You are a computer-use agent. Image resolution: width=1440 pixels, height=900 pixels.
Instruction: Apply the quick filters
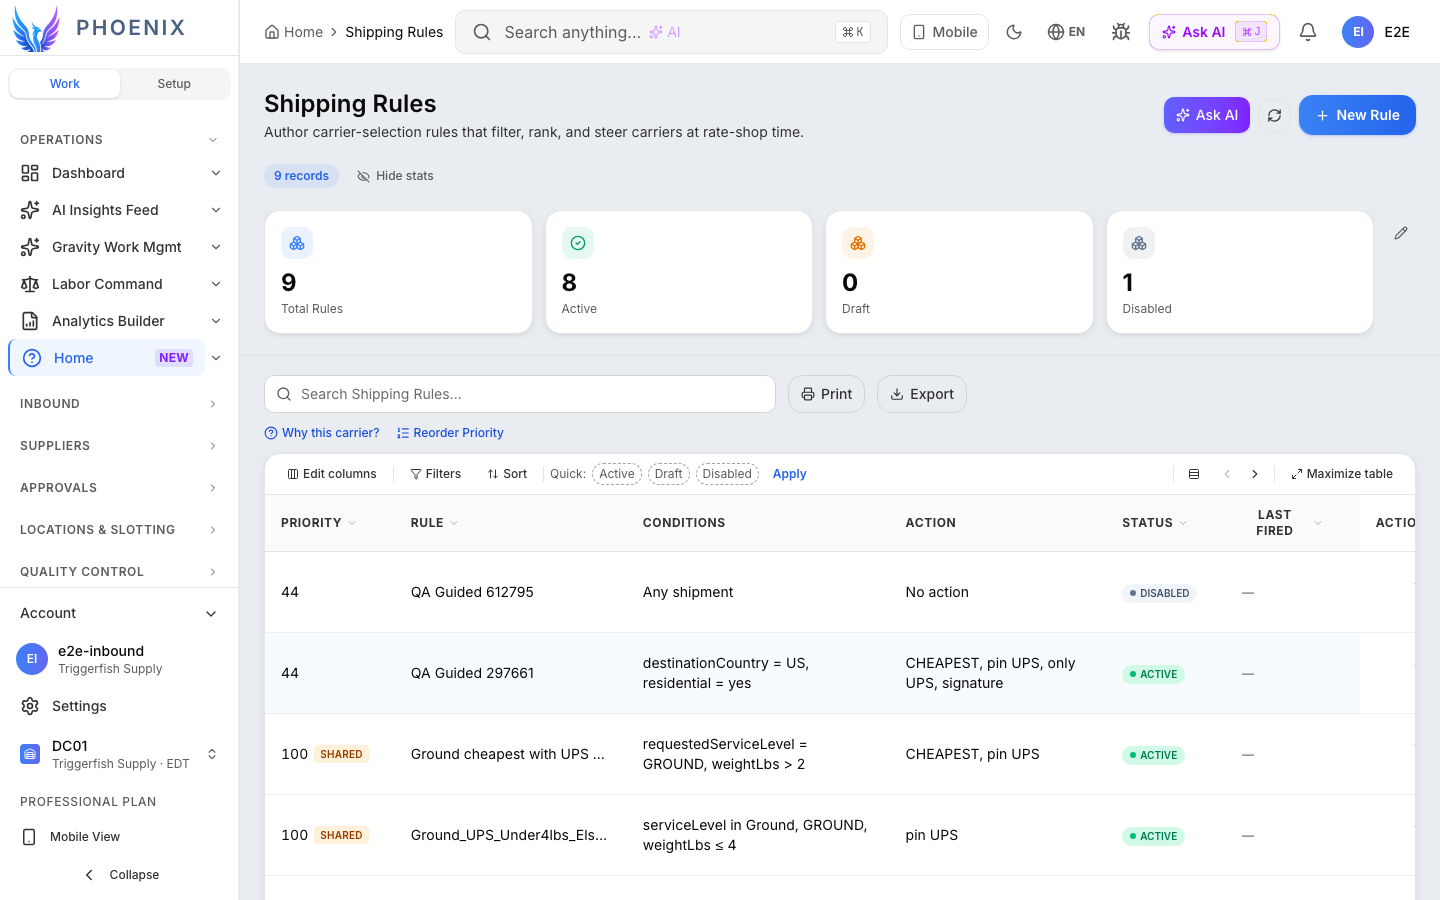pyautogui.click(x=789, y=474)
